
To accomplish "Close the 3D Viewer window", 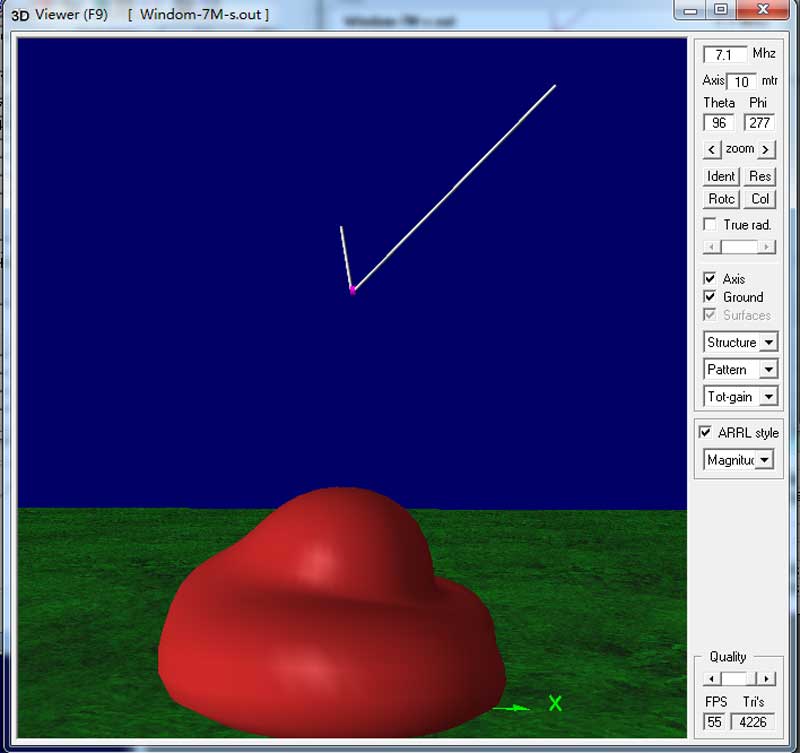I will pyautogui.click(x=763, y=10).
